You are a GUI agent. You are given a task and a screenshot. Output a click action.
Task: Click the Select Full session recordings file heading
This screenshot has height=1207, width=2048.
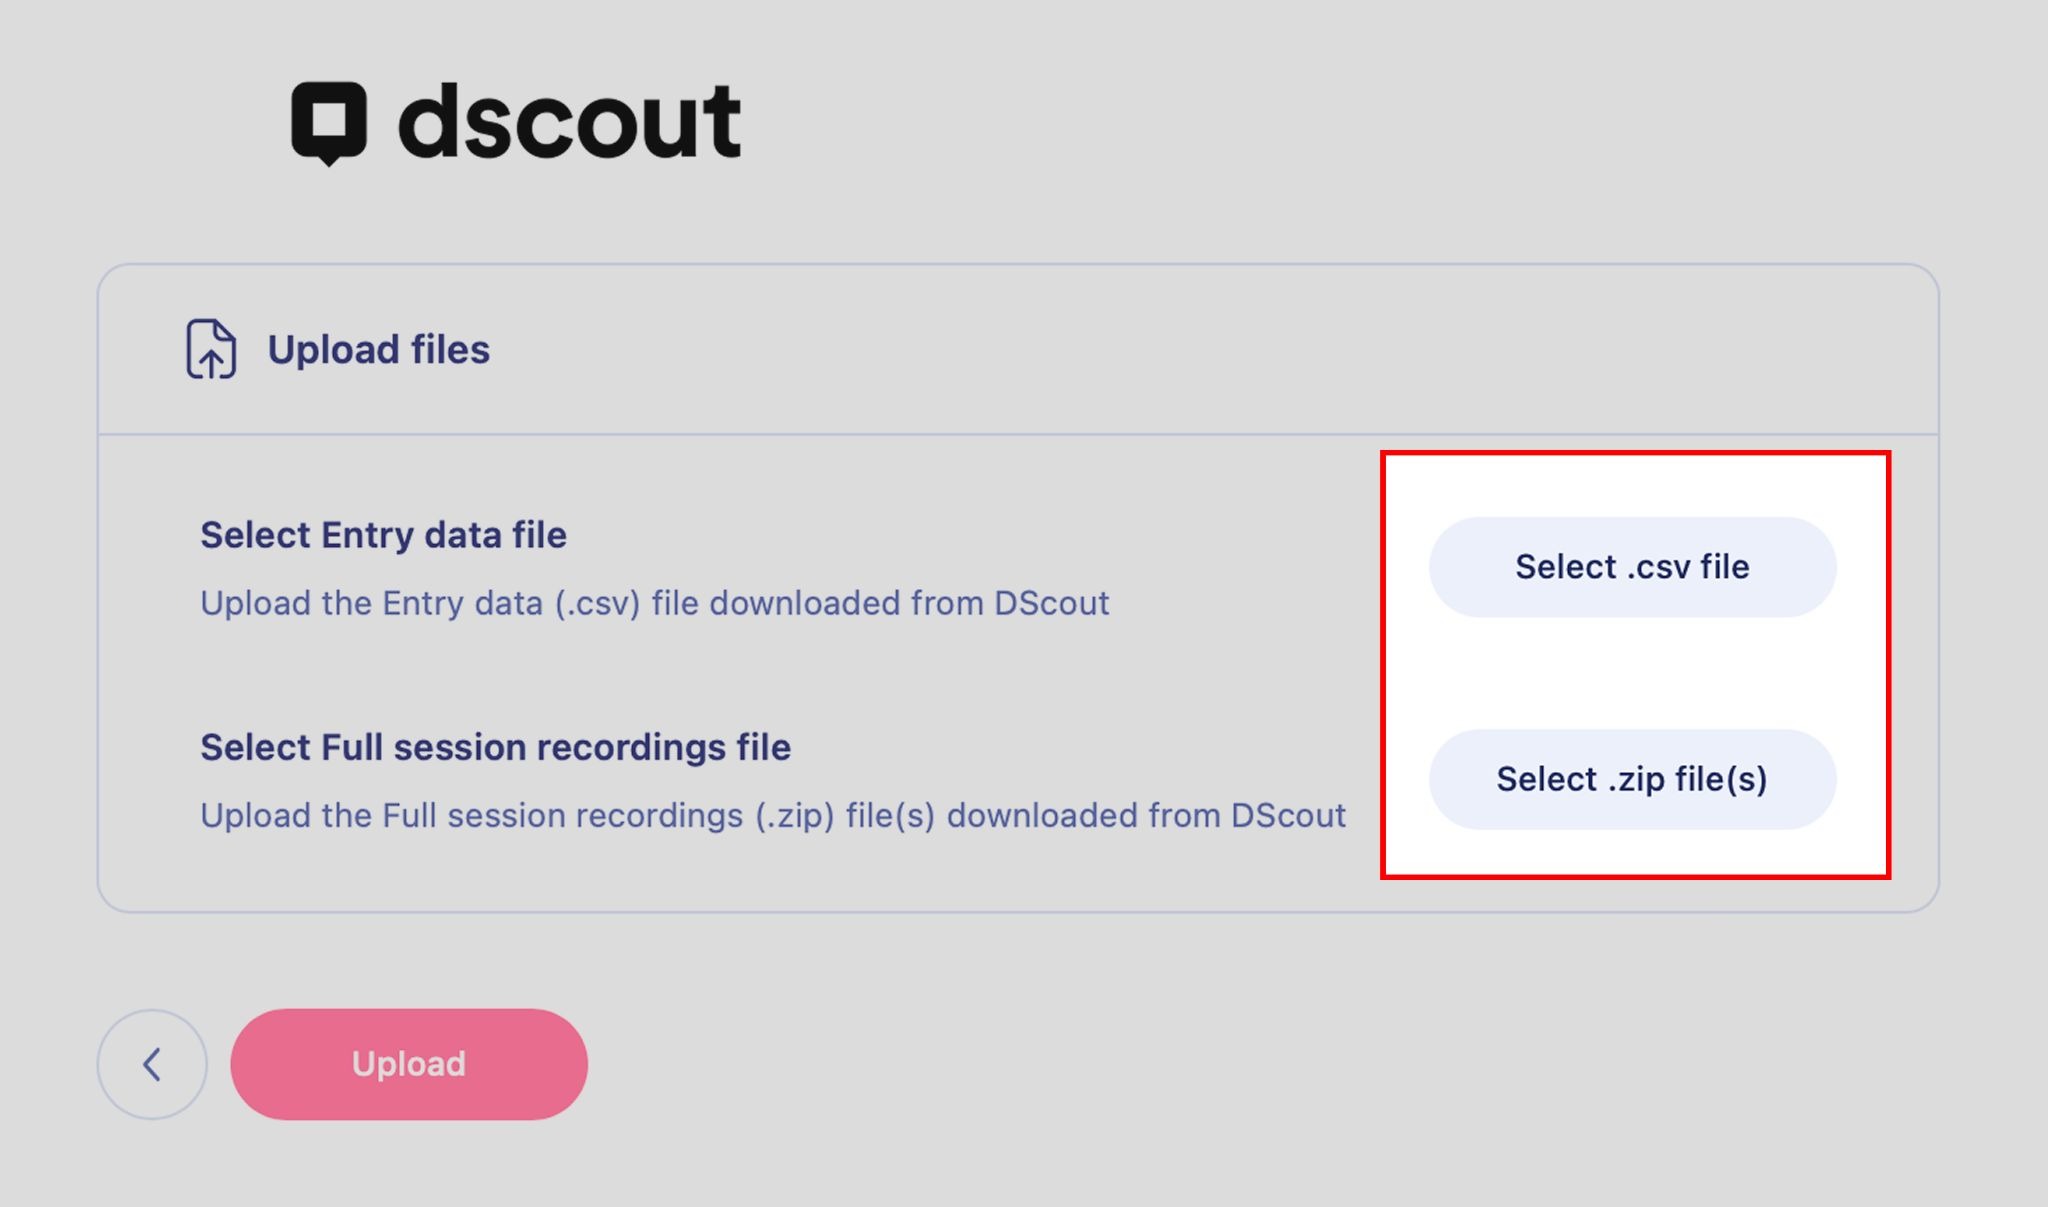[495, 747]
